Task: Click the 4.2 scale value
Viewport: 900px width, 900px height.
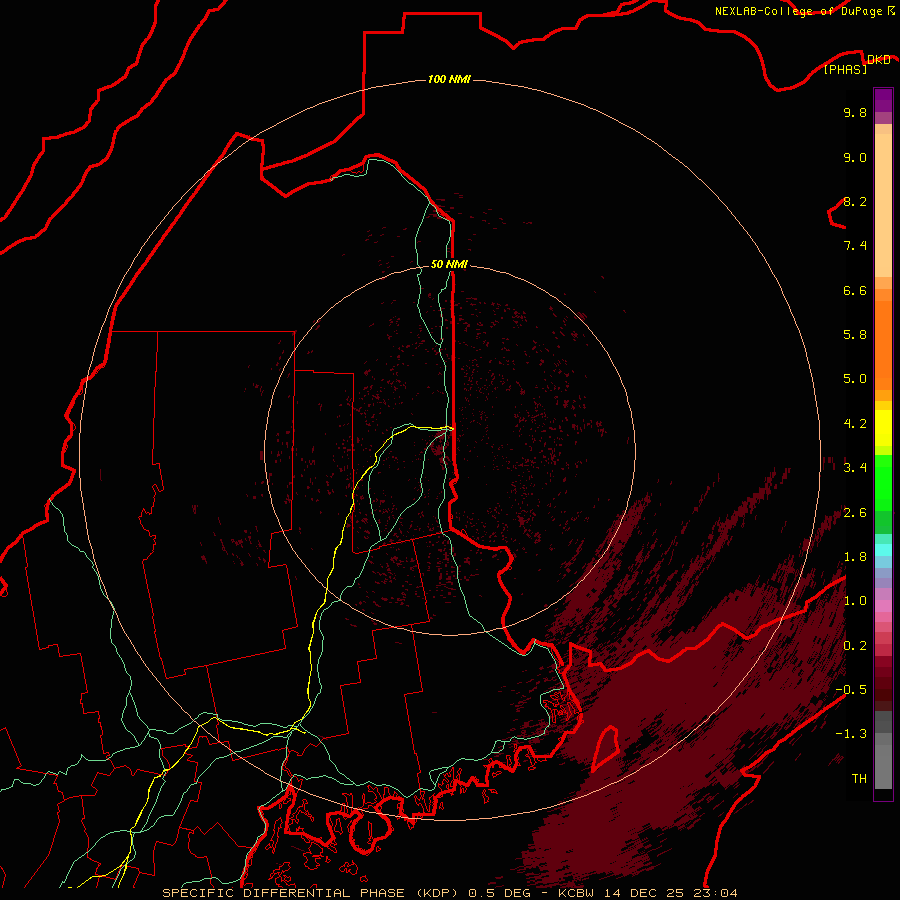Action: coord(855,424)
